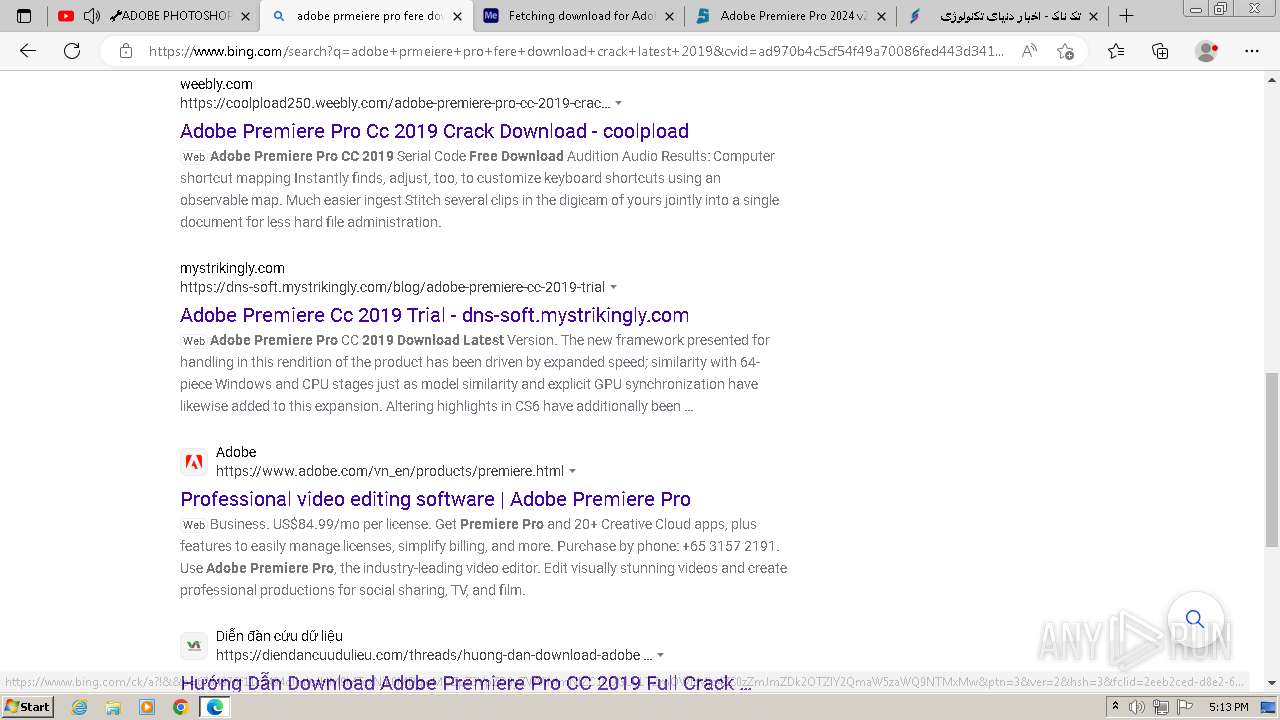The width and height of the screenshot is (1280, 720).
Task: Expand coolpload250.weebly.com URL dropdown arrow
Action: point(618,103)
